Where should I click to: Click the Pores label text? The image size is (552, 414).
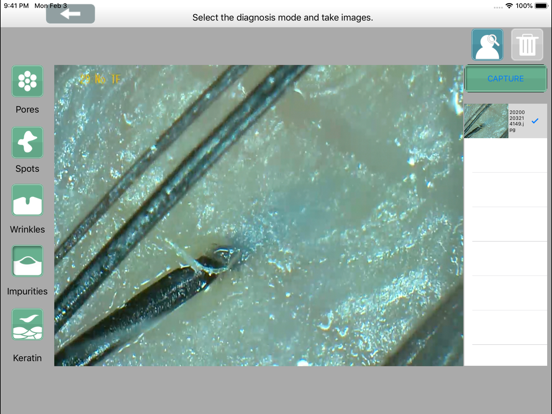pyautogui.click(x=27, y=109)
